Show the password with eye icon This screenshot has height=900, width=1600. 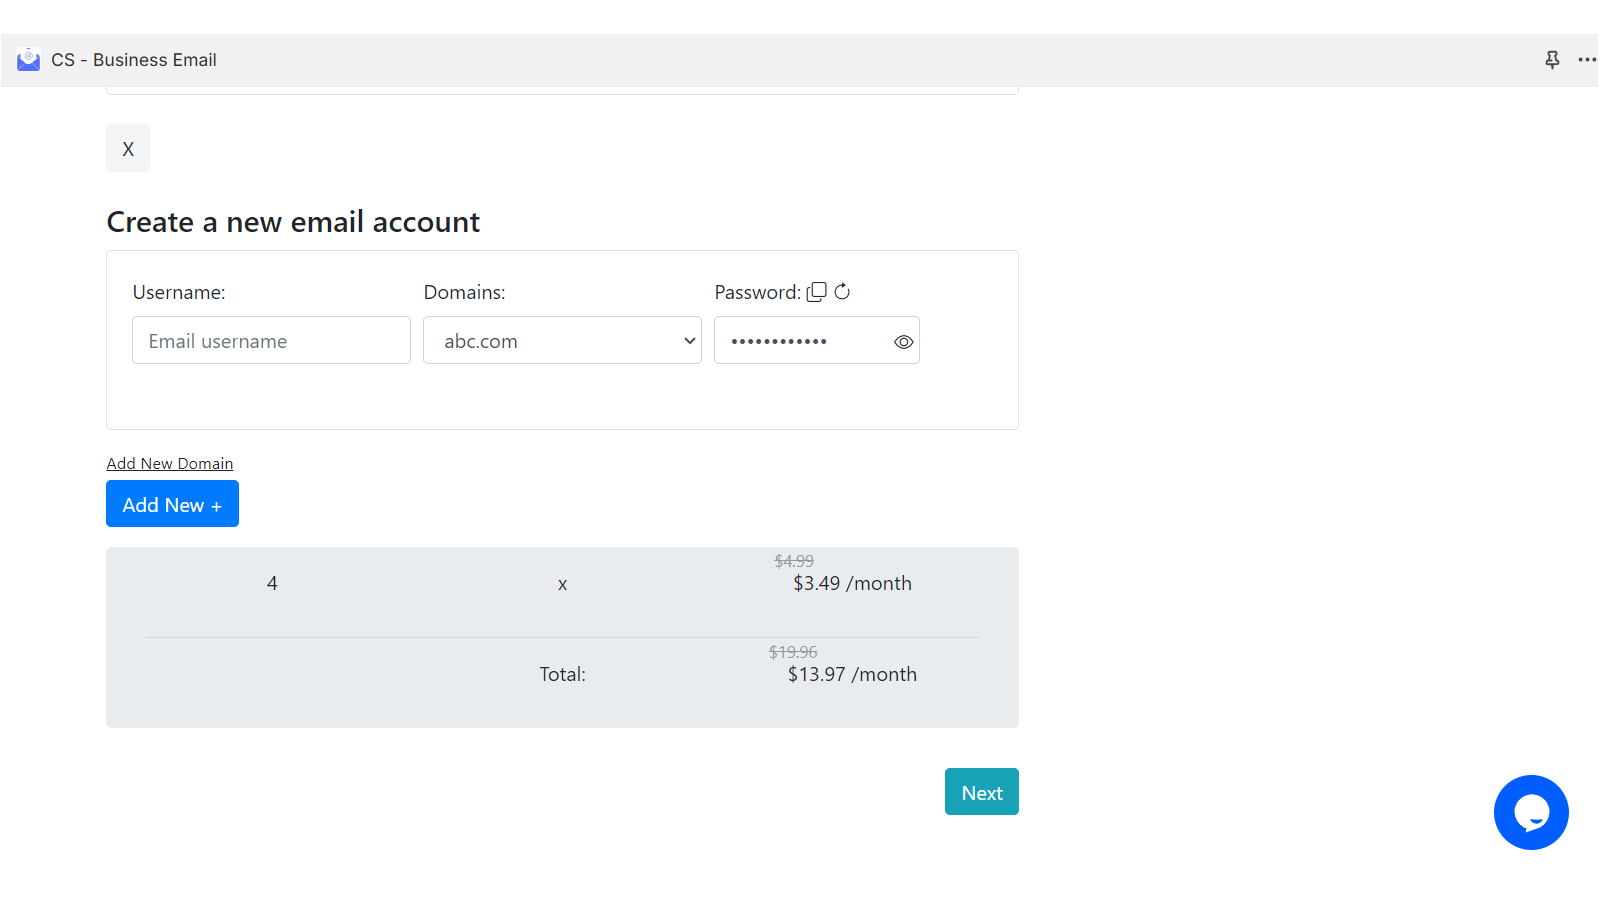(x=903, y=342)
